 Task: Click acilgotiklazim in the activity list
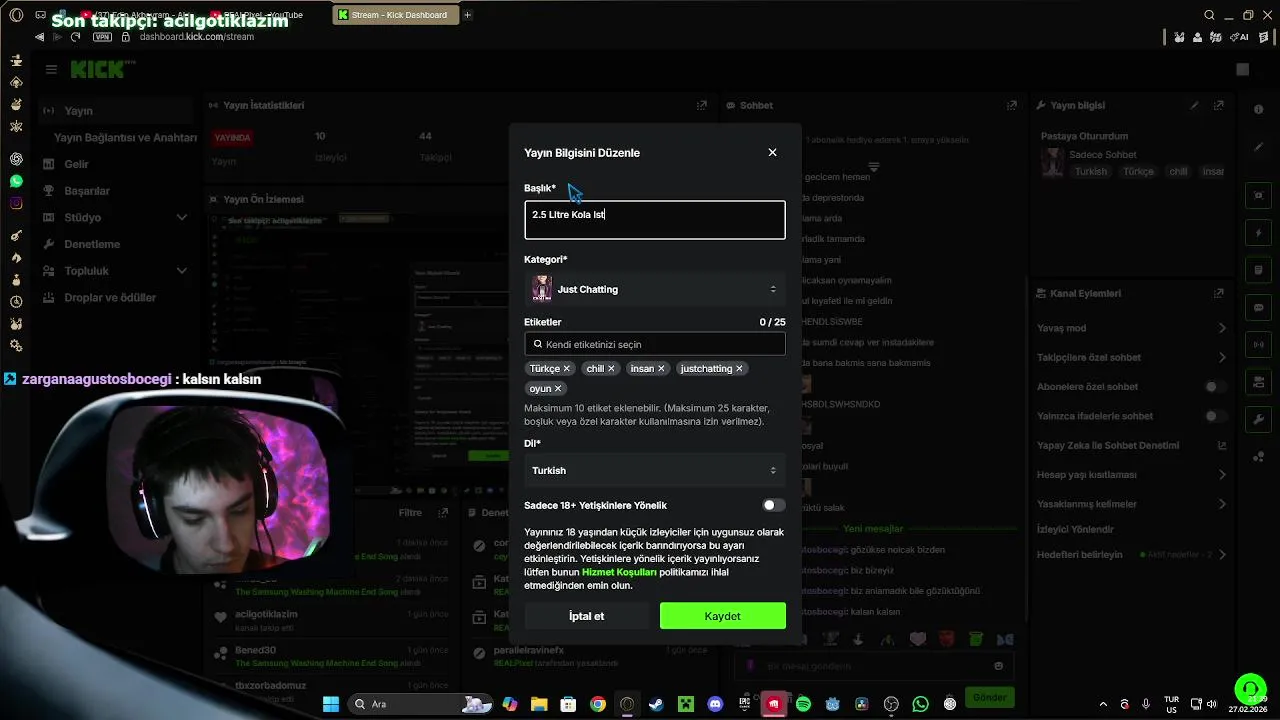pos(266,614)
